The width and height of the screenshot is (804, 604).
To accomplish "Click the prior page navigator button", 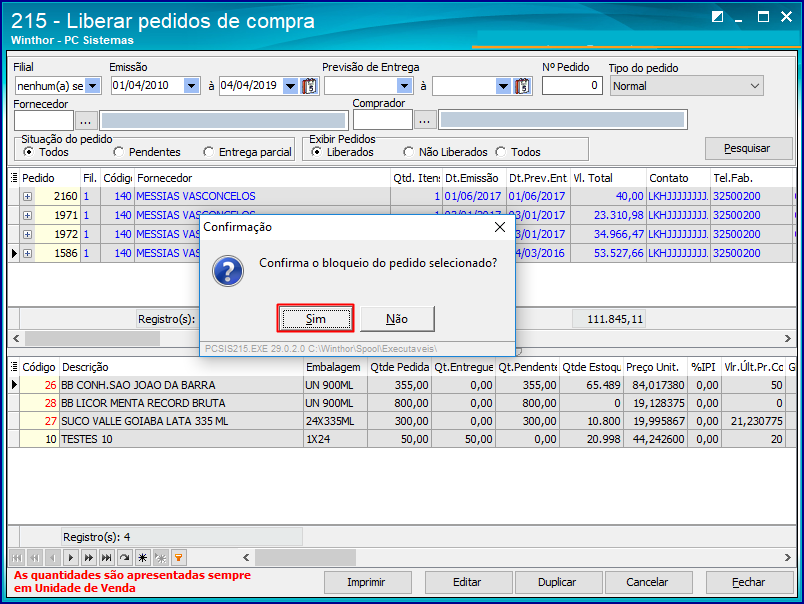I will click(35, 557).
